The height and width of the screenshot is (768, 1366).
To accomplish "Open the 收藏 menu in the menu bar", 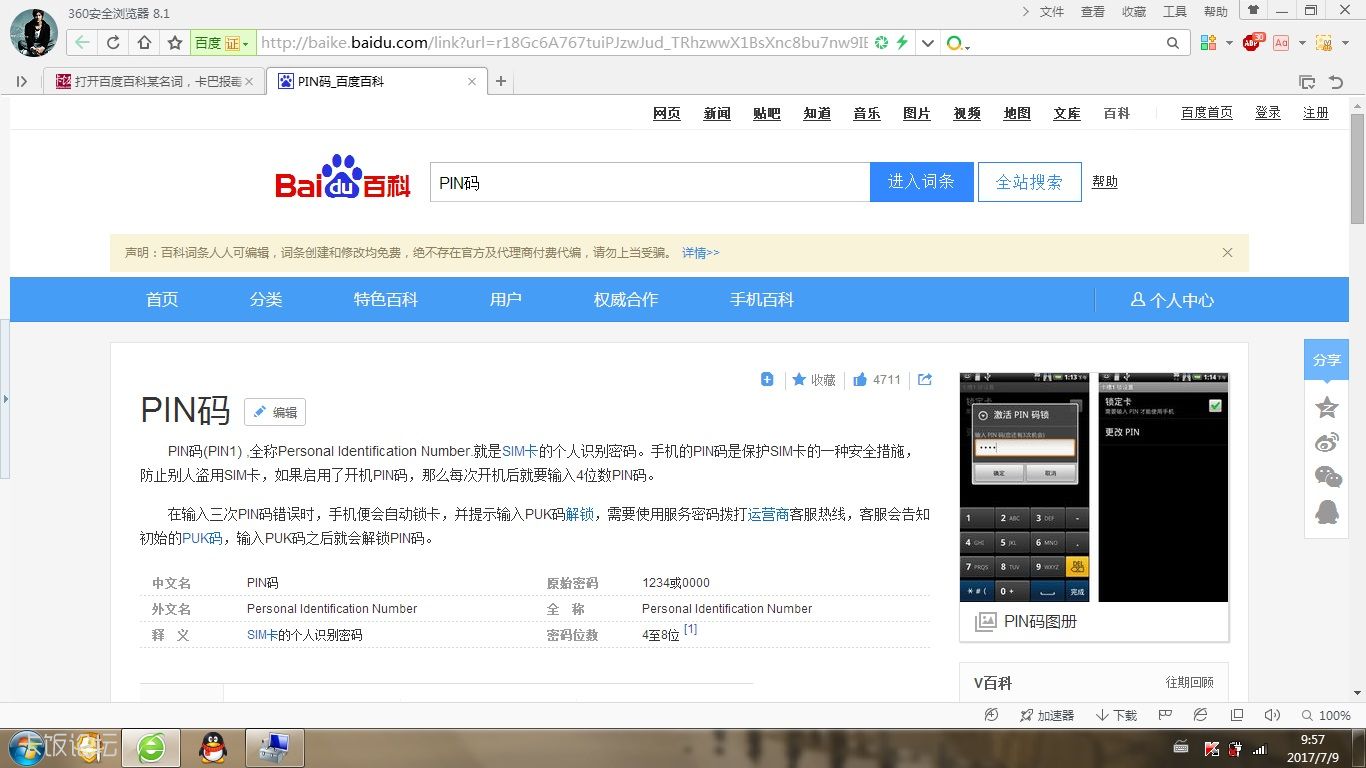I will tap(1134, 11).
